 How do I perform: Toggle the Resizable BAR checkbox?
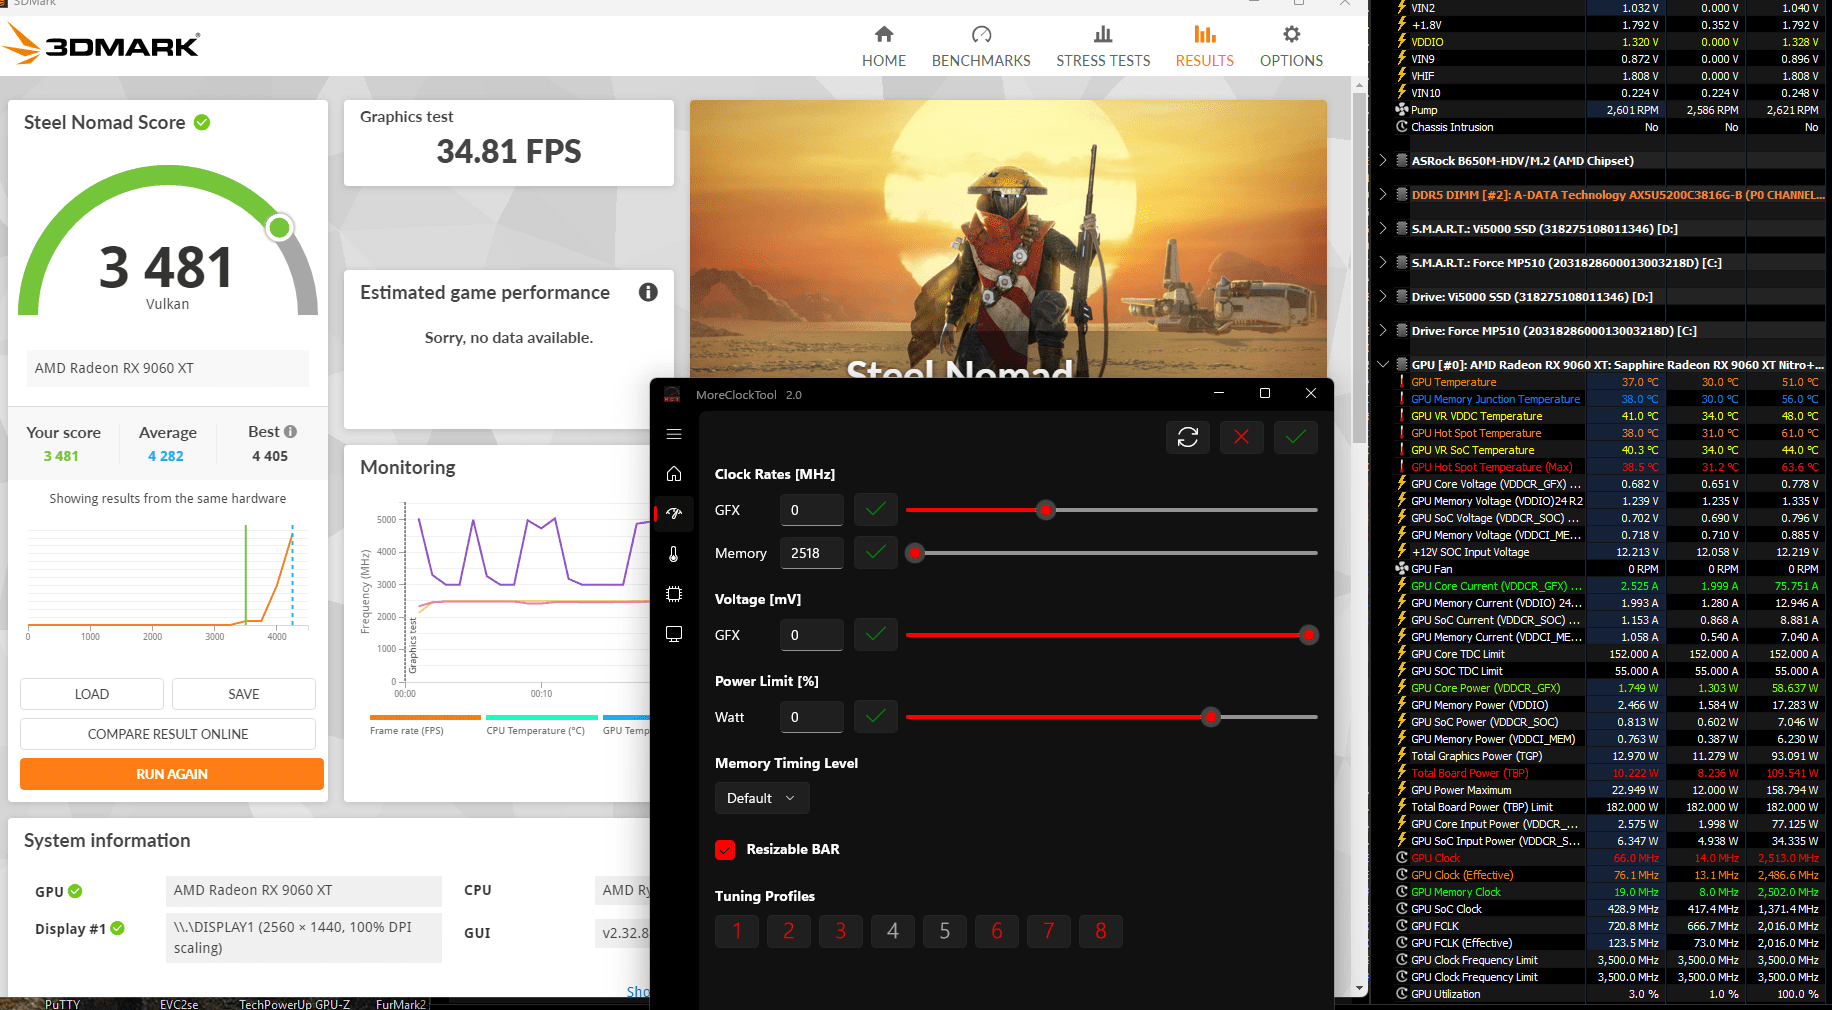726,849
